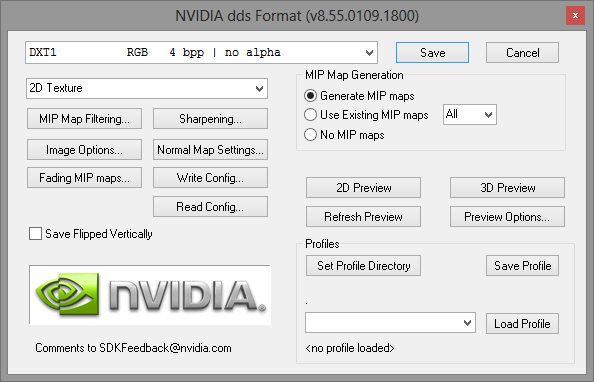The width and height of the screenshot is (594, 382).
Task: Expand the MIP level count 'All' dropdown
Action: point(470,114)
